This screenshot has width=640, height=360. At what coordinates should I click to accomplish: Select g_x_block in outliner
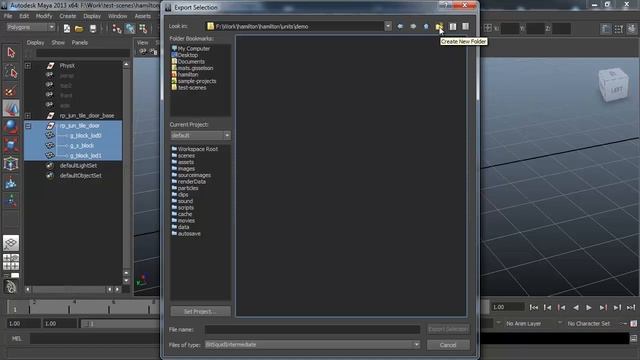point(82,146)
